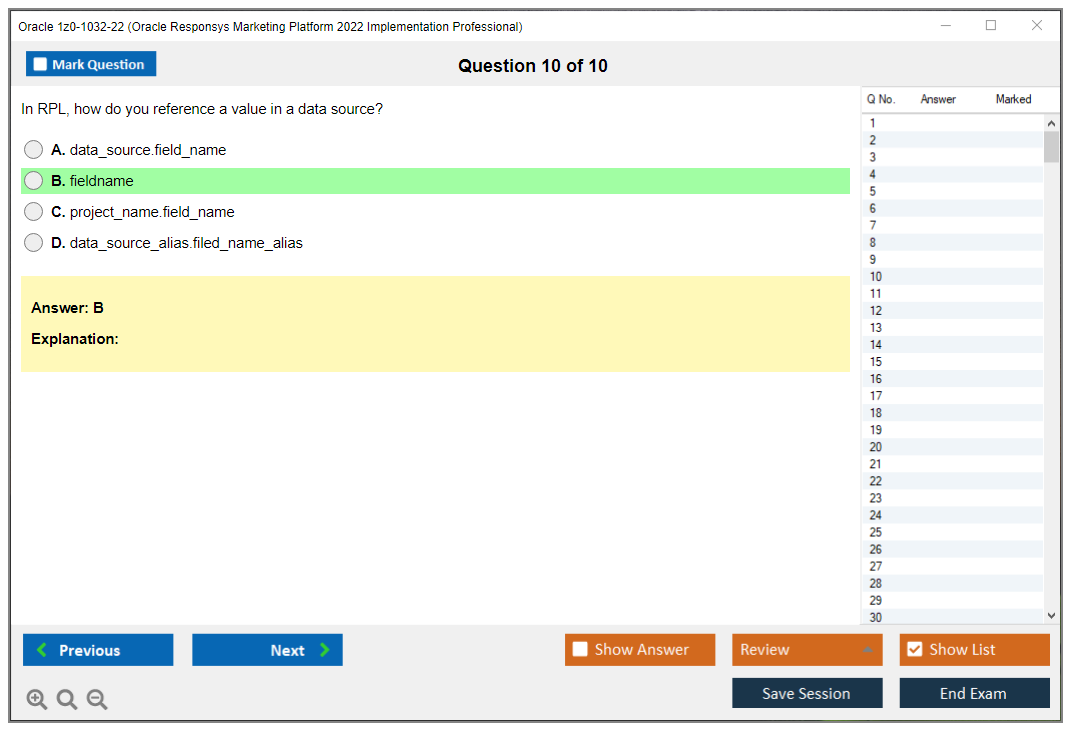Click End Exam
Viewport: 1075px width, 735px height.
coord(974,692)
